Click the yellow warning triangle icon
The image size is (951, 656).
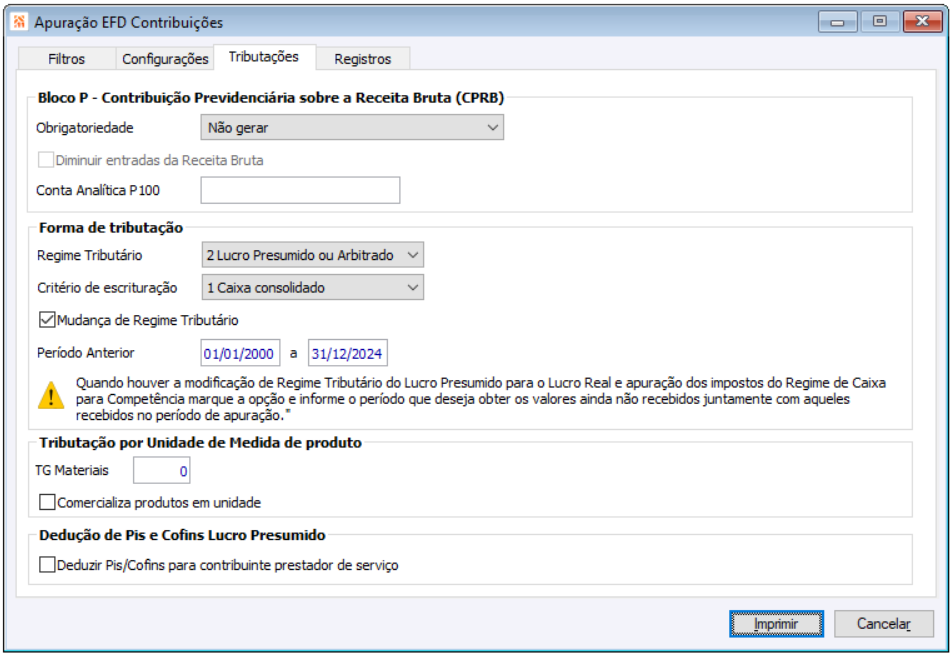pos(51,395)
